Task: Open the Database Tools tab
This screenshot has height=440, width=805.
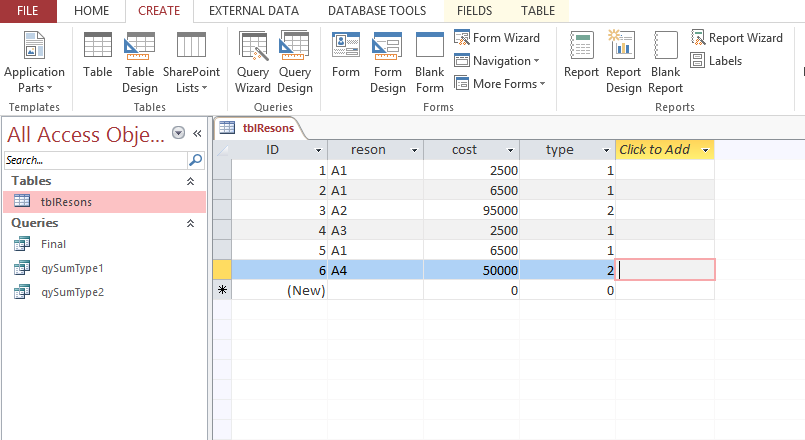Action: tap(378, 11)
